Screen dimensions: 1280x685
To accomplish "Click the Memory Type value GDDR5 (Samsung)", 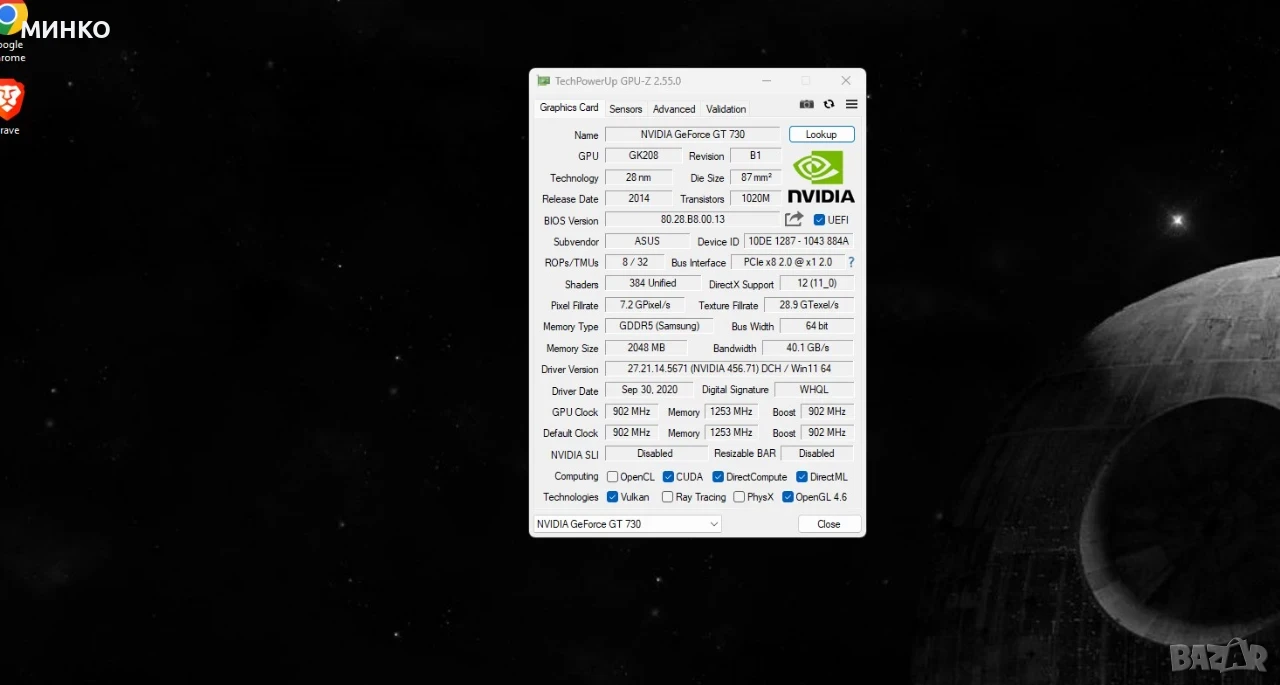I will tap(659, 326).
